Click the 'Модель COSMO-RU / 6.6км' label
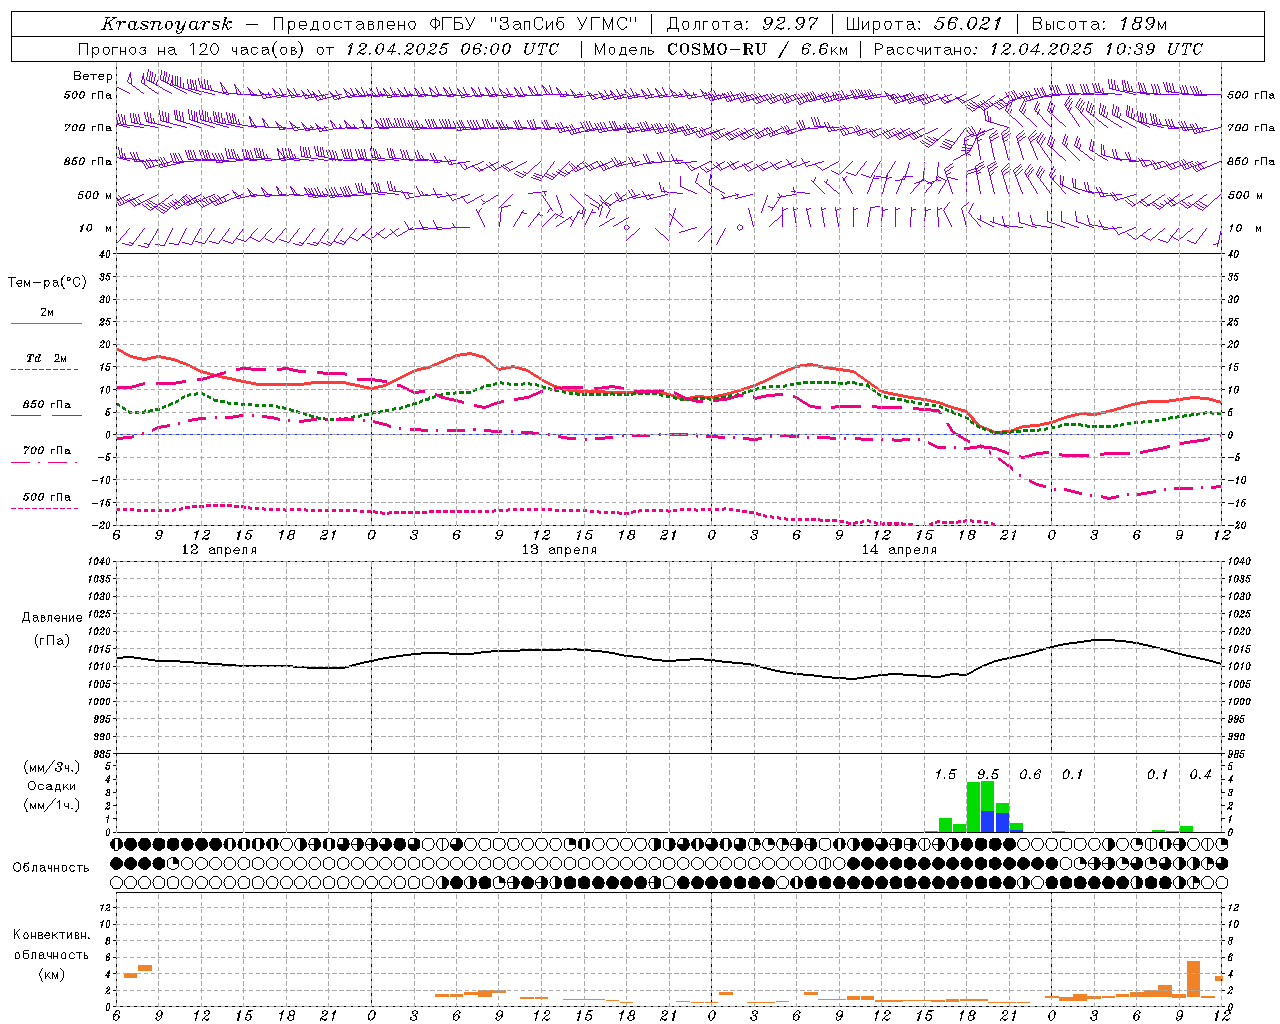The height and width of the screenshot is (1024, 1280). point(720,49)
